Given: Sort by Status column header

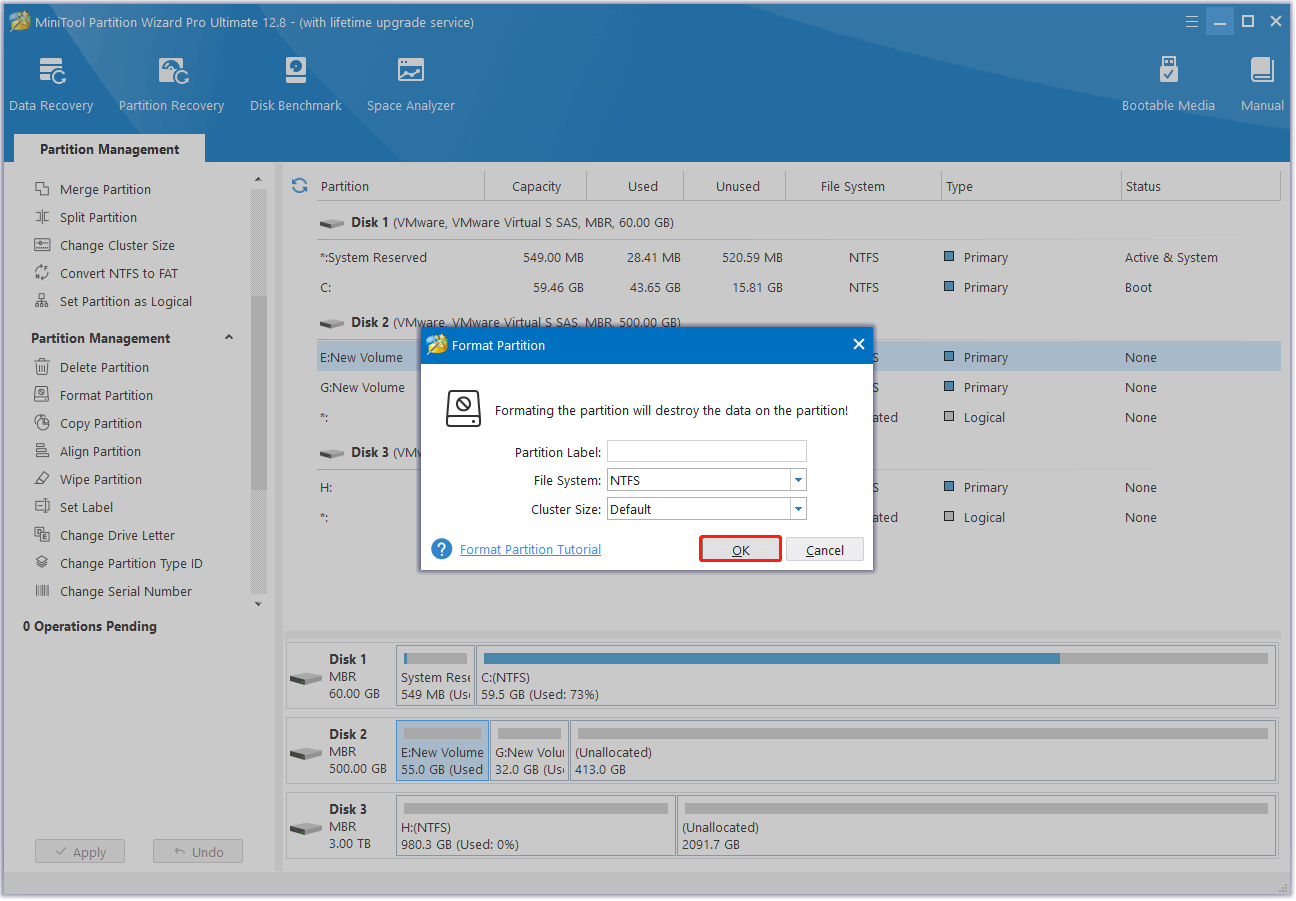Looking at the screenshot, I should (1200, 186).
